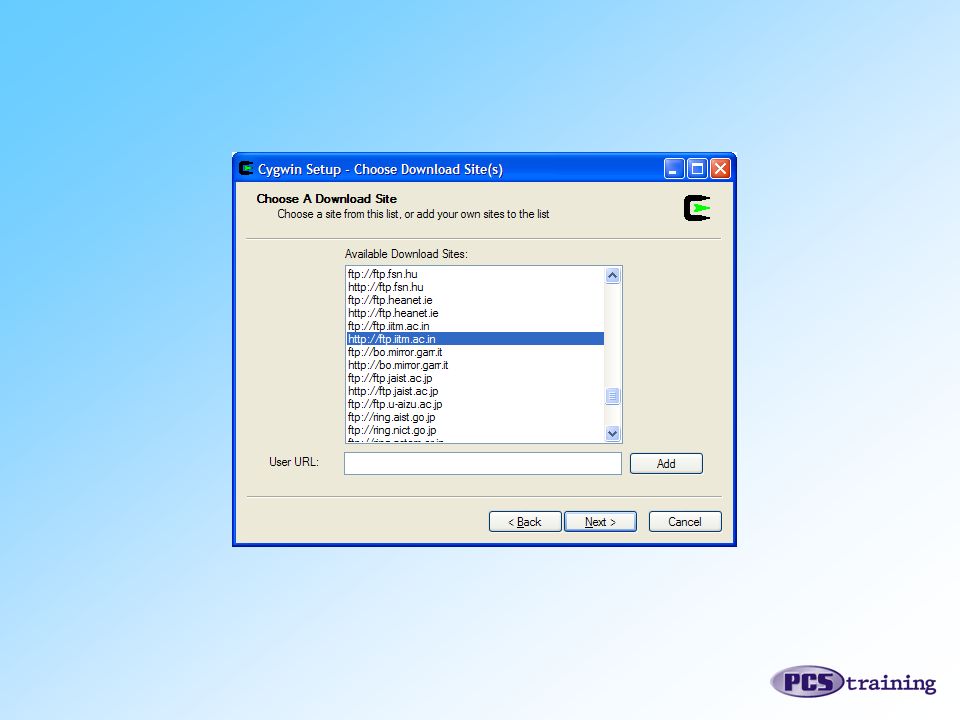Viewport: 960px width, 720px height.
Task: Select http://ftp.fsn.hu site
Action: 475,287
